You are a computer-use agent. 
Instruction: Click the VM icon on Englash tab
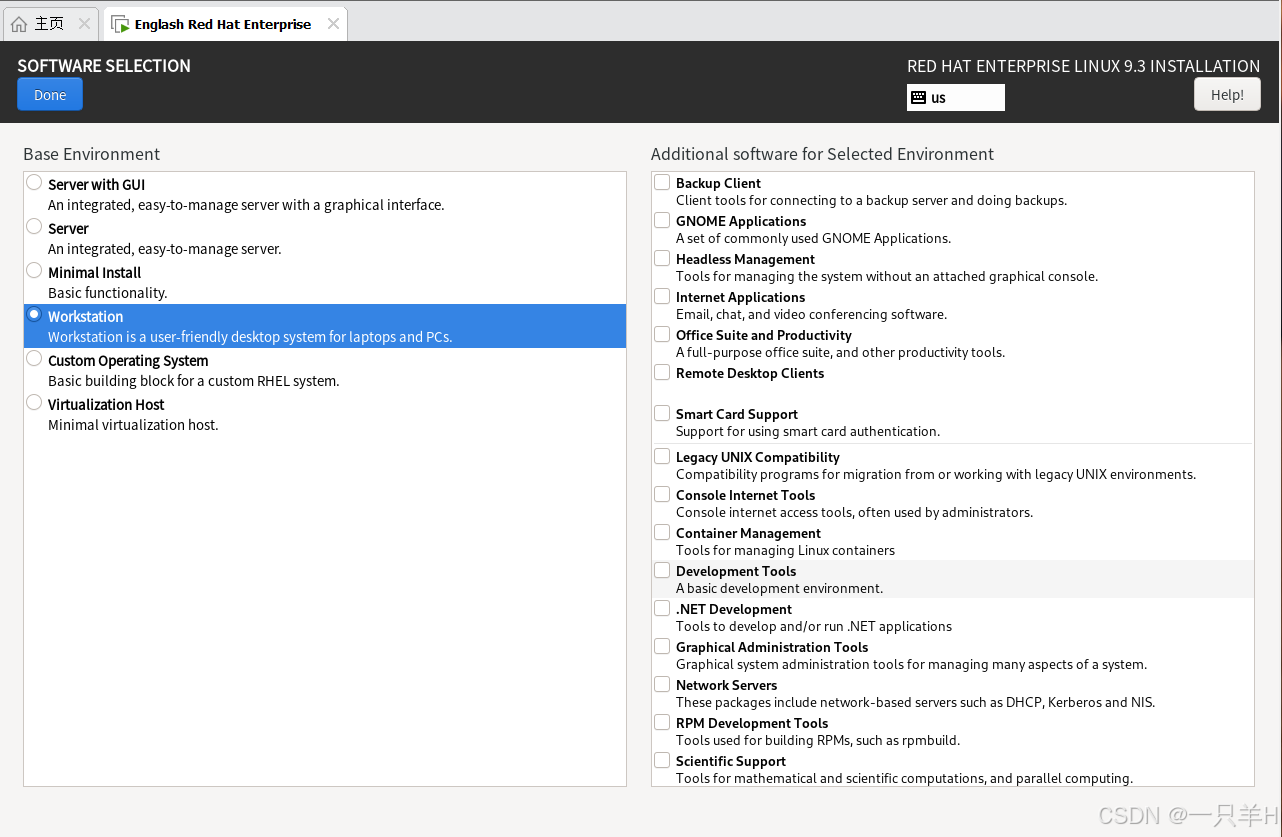coord(120,24)
